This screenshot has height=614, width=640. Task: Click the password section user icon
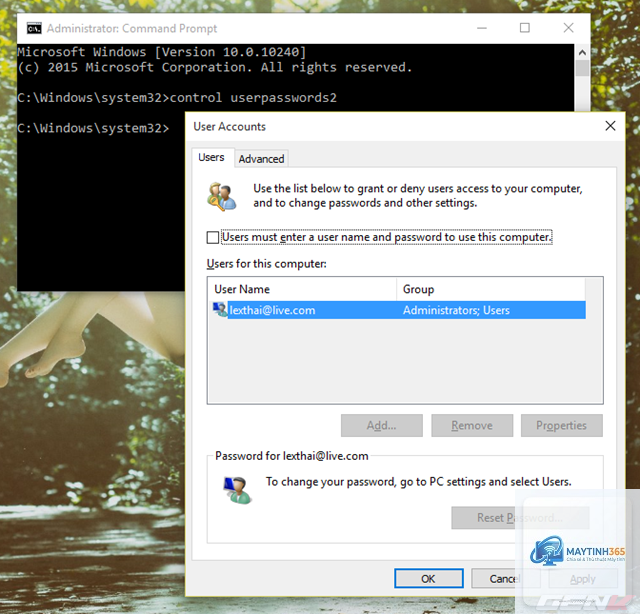pyautogui.click(x=237, y=490)
